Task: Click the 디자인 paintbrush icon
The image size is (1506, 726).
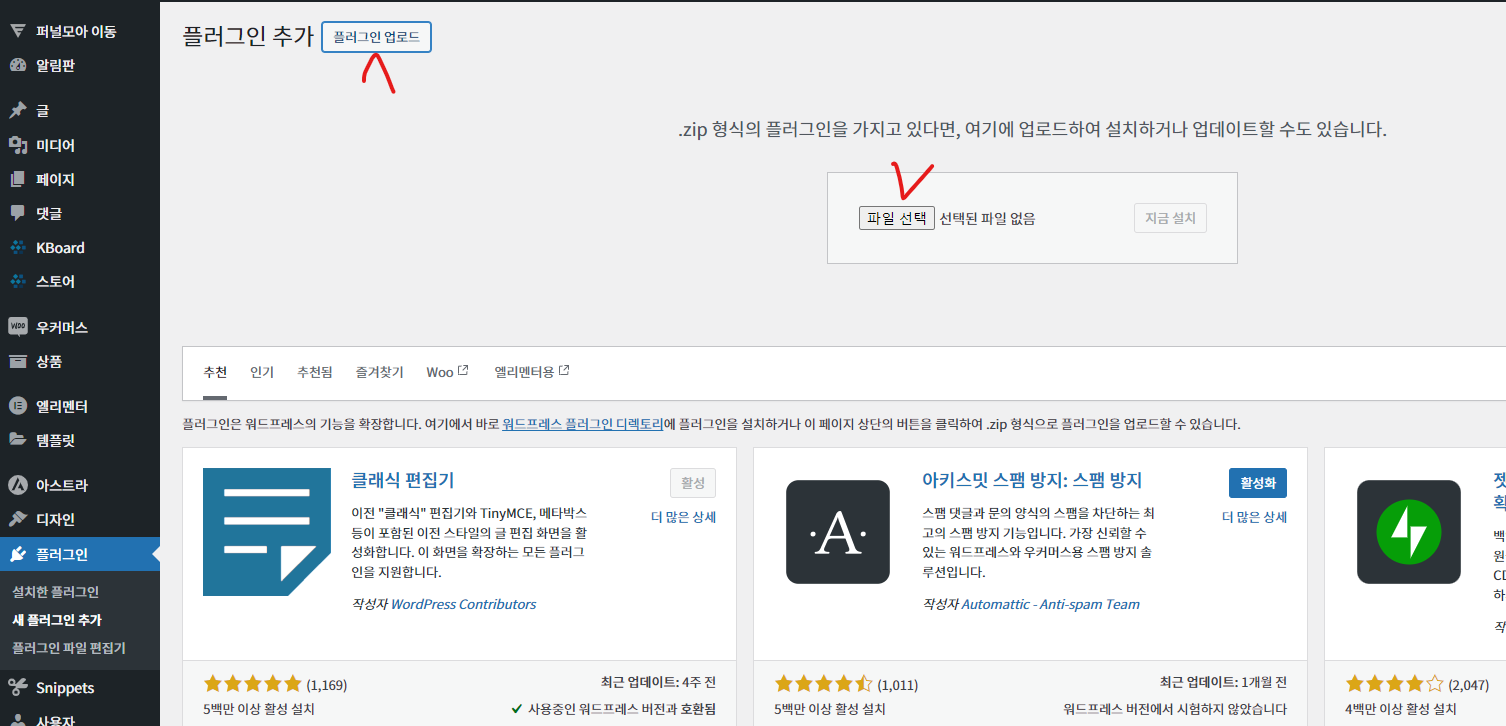Action: tap(17, 519)
